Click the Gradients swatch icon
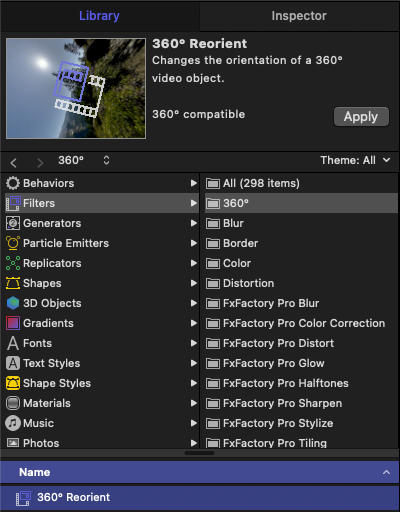This screenshot has height=512, width=400. [x=13, y=323]
